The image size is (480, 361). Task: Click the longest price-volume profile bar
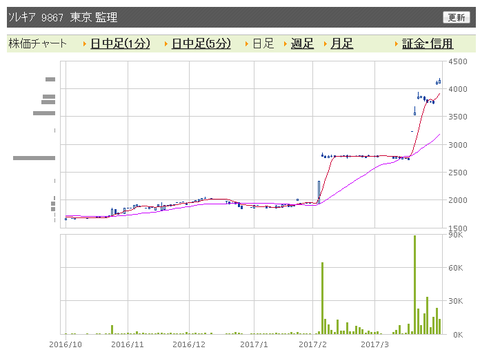(34, 158)
